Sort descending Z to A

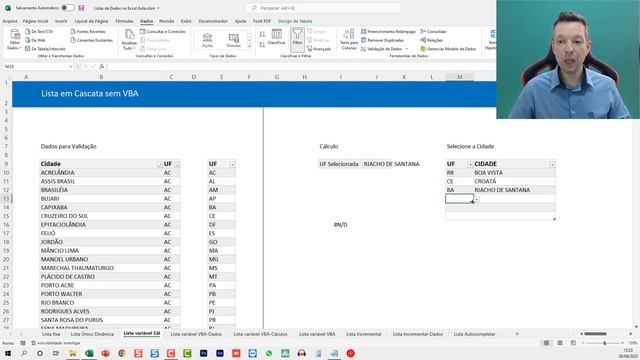262,44
